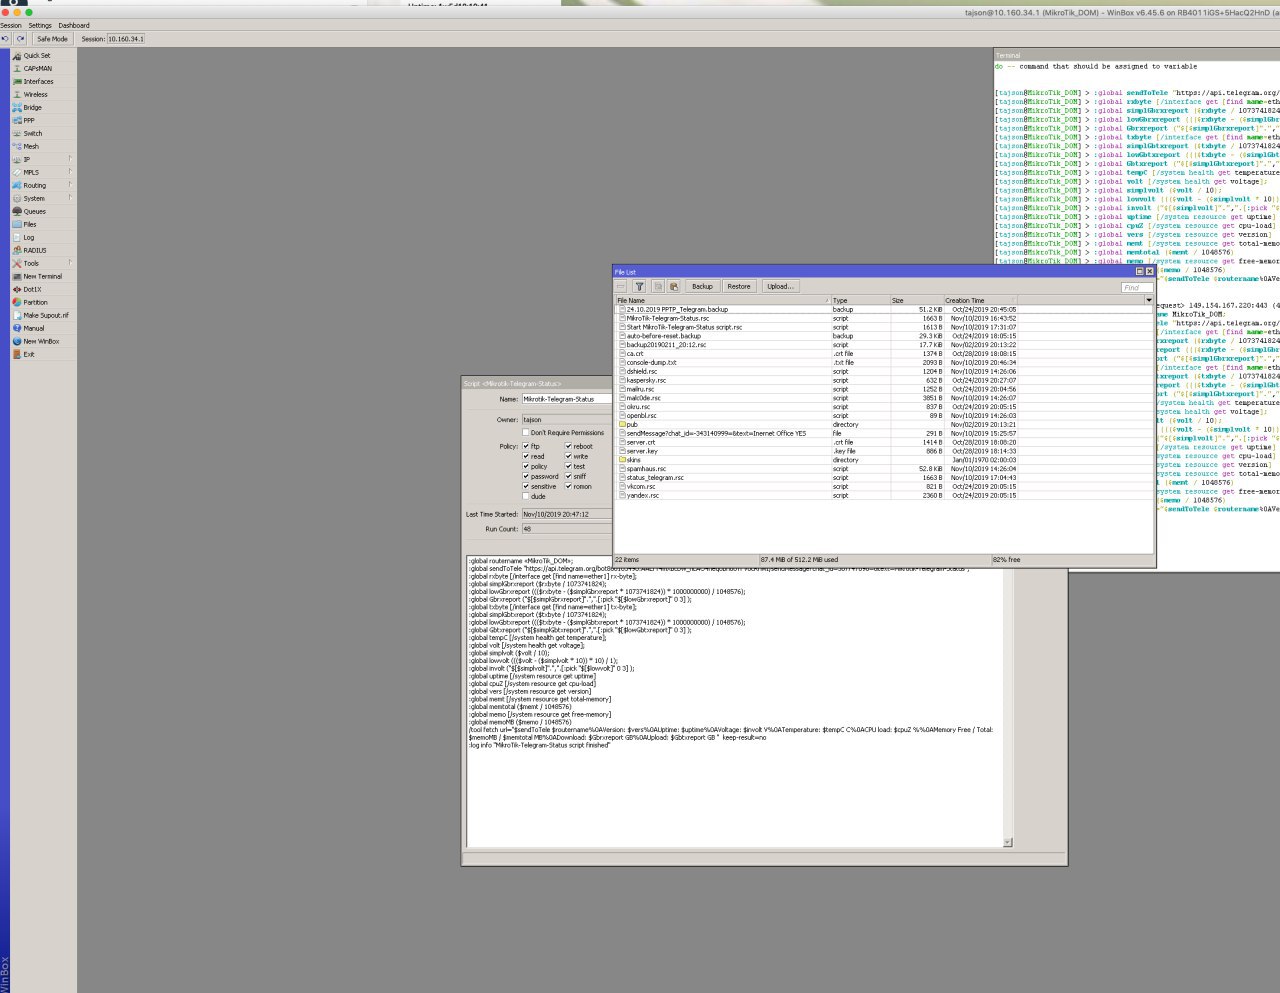This screenshot has height=993, width=1280.
Task: Open Quick Set in the sidebar
Action: point(37,56)
